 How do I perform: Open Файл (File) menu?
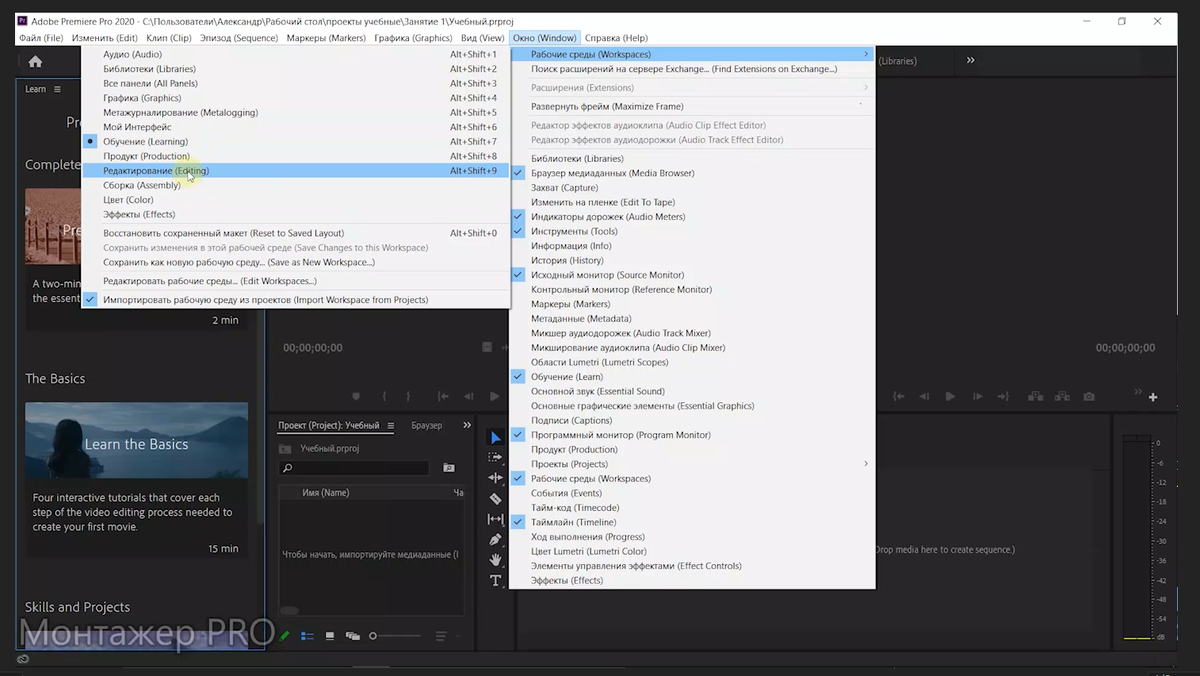click(x=41, y=38)
